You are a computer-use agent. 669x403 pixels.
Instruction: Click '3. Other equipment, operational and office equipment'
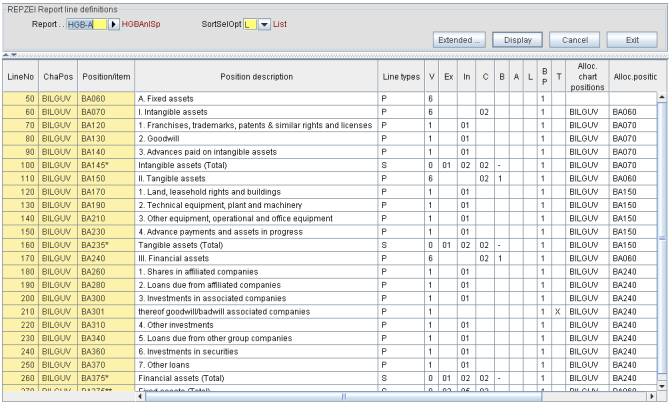256,218
